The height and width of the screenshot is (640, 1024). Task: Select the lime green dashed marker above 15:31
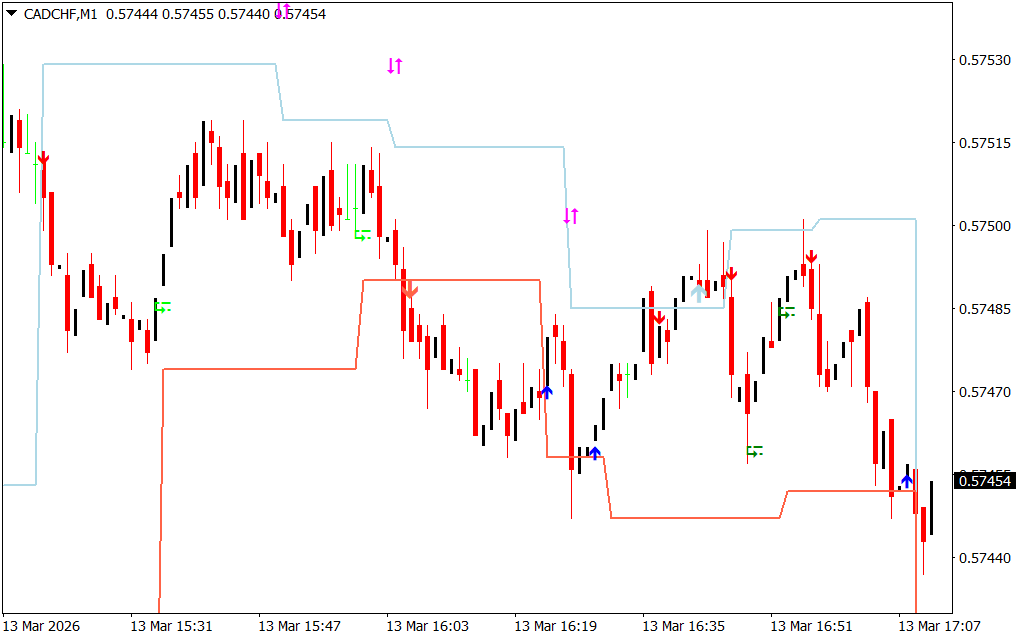click(x=163, y=306)
